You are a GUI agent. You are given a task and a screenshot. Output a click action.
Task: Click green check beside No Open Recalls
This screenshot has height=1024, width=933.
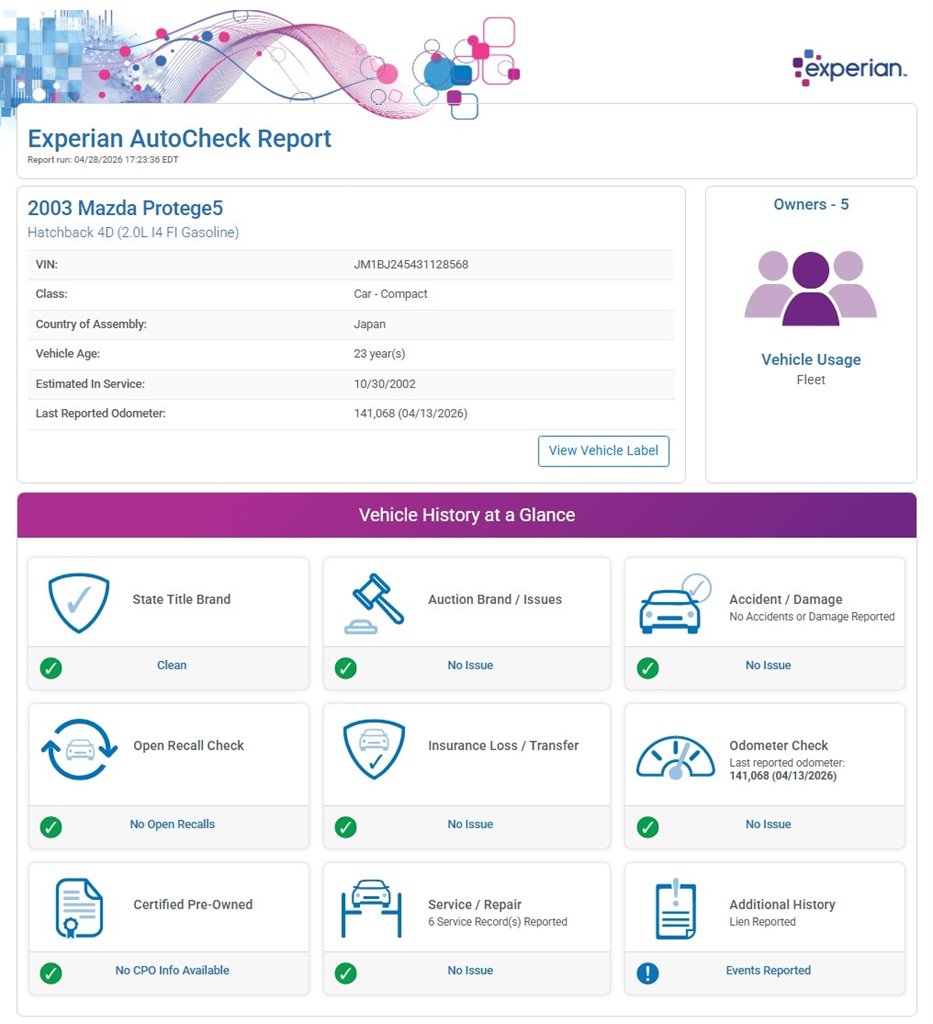pyautogui.click(x=51, y=827)
